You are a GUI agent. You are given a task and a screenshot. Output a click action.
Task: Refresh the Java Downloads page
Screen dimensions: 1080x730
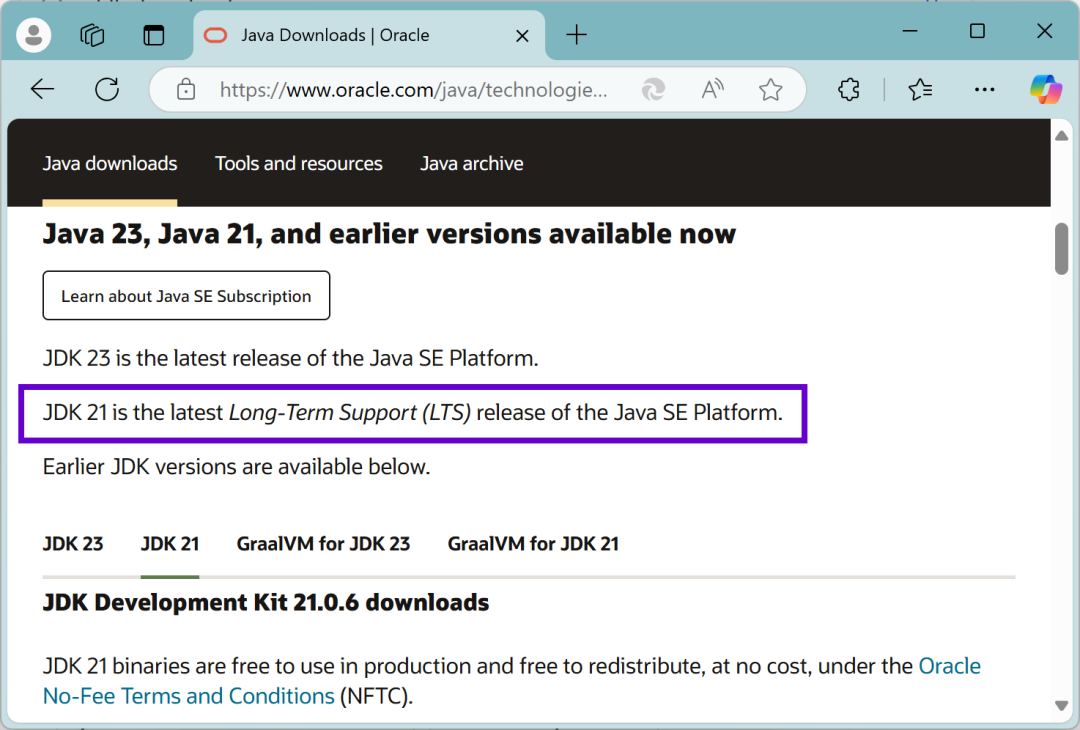point(107,90)
